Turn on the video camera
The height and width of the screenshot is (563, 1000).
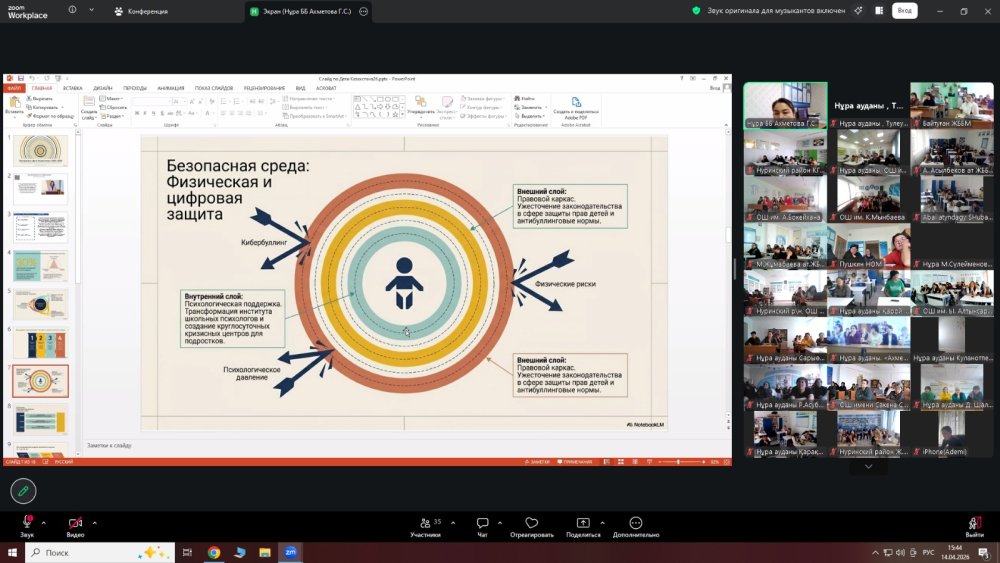click(x=75, y=523)
